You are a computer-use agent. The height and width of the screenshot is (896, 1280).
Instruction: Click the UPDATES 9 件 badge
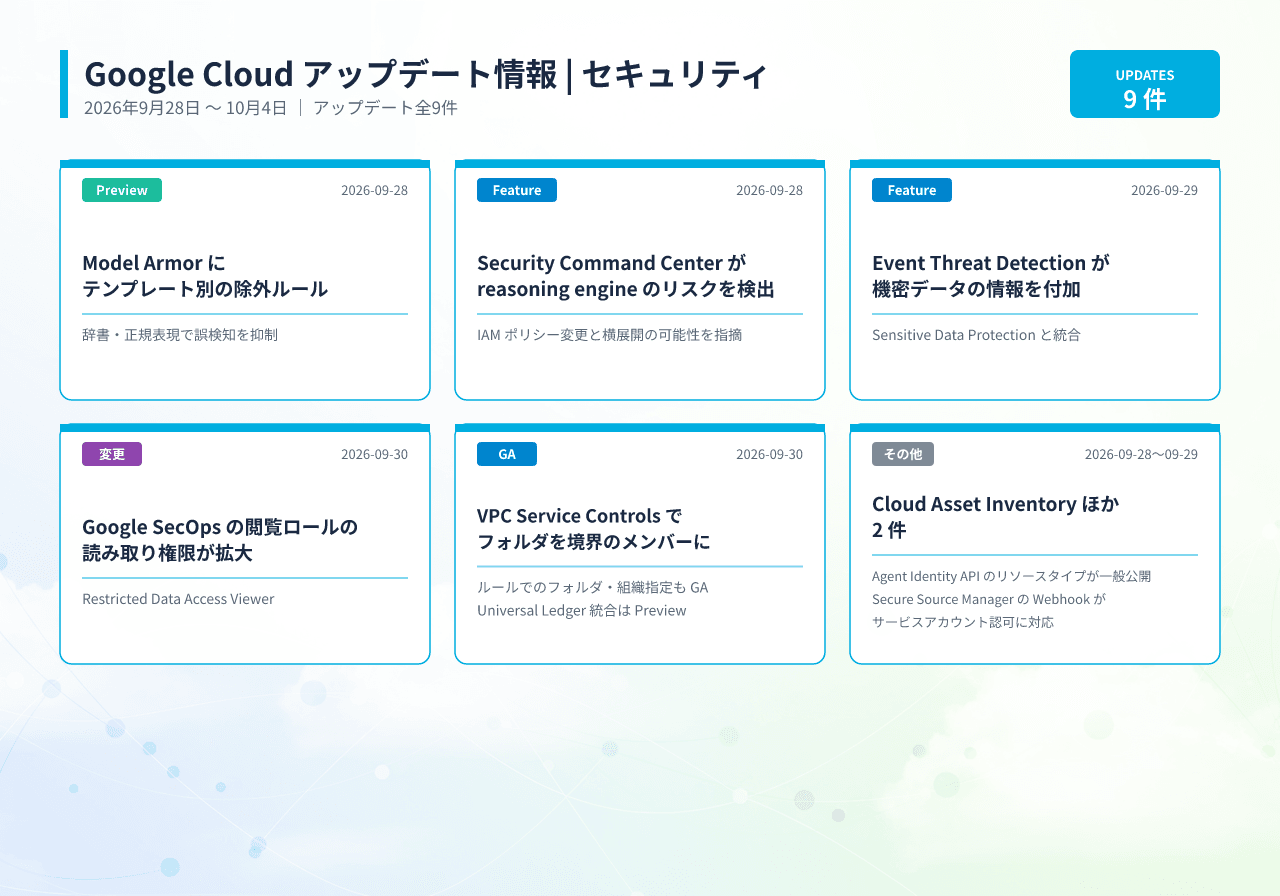(x=1145, y=84)
